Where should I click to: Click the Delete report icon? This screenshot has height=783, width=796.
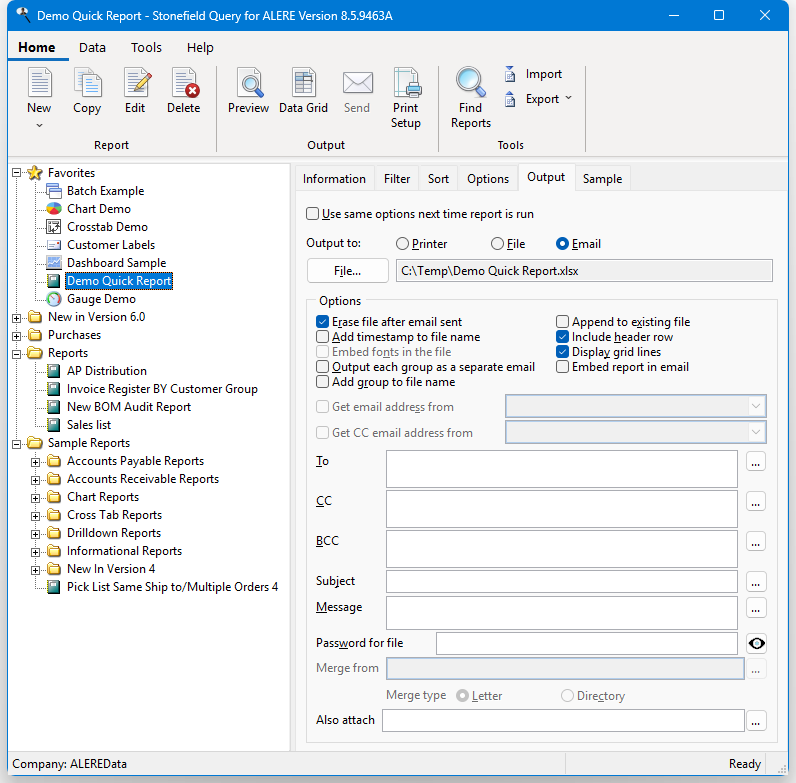point(183,86)
